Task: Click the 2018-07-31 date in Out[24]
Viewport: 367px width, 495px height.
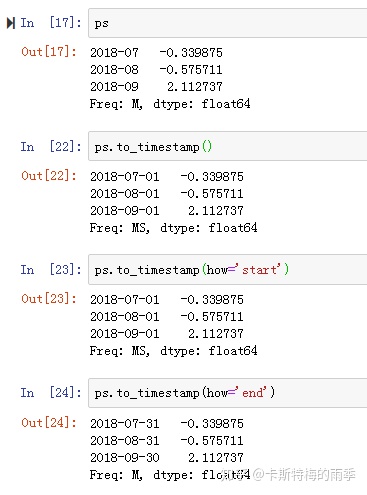Action: 125,424
